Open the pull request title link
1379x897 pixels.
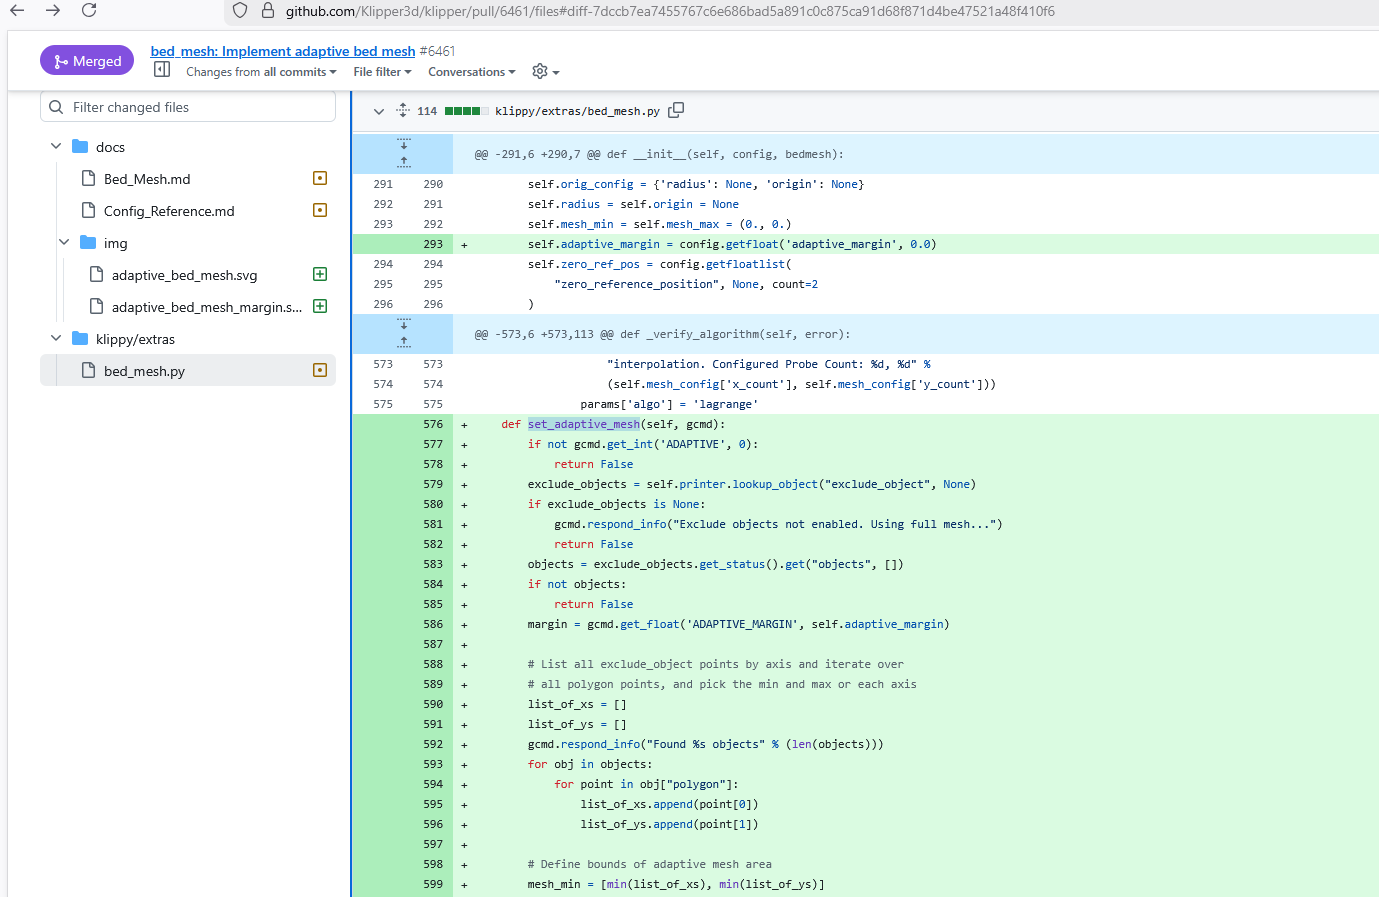pos(282,51)
